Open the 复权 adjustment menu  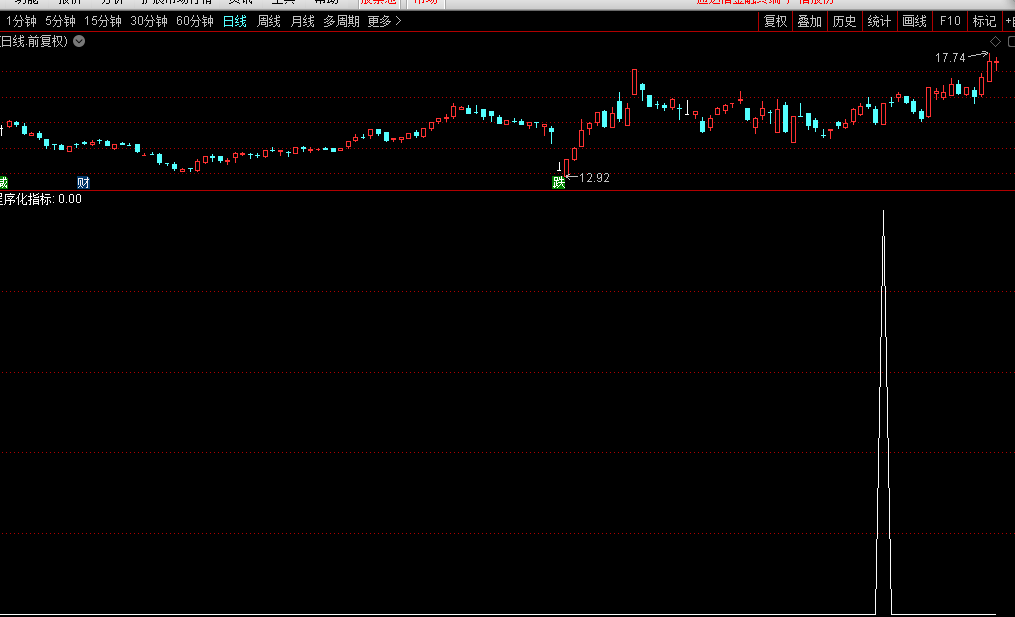775,21
